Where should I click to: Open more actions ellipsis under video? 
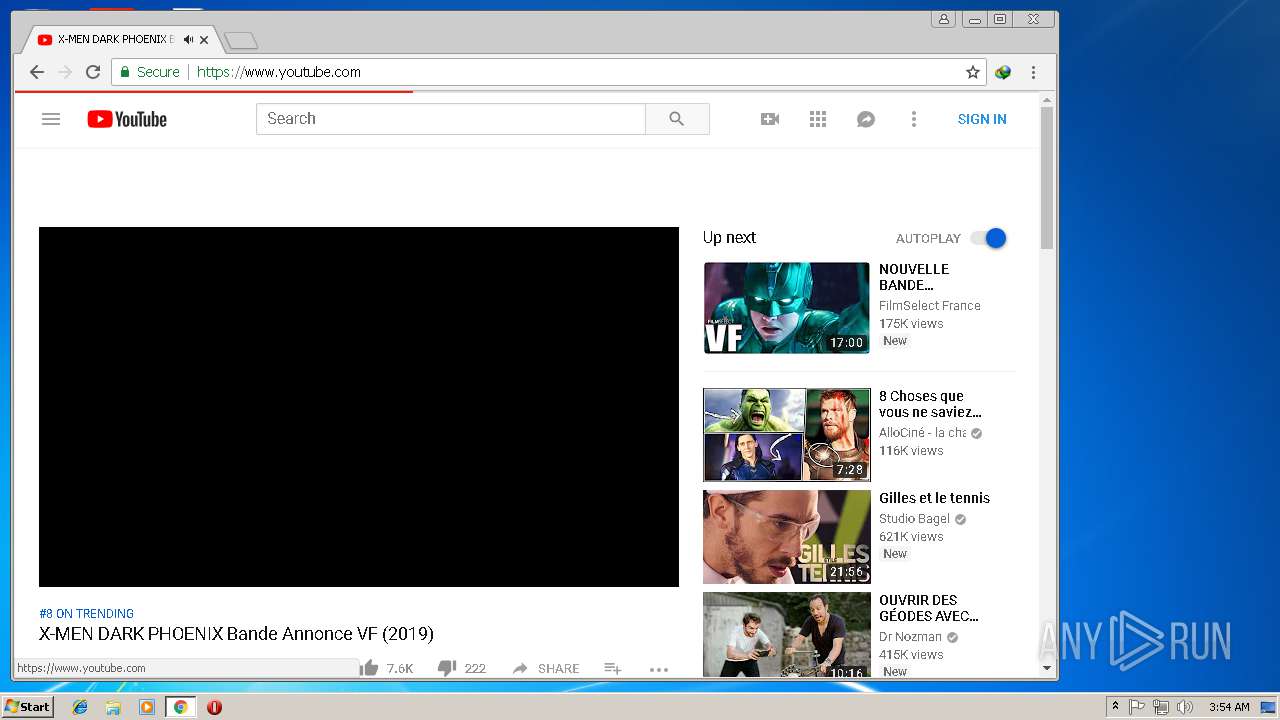pyautogui.click(x=658, y=669)
